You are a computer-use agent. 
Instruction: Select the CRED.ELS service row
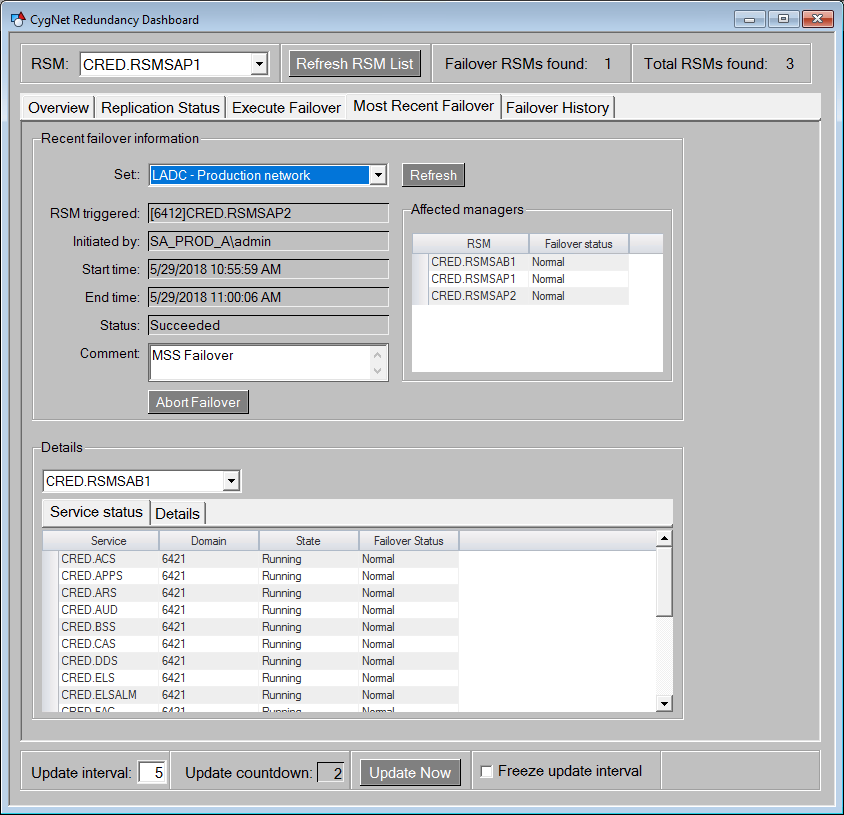251,678
